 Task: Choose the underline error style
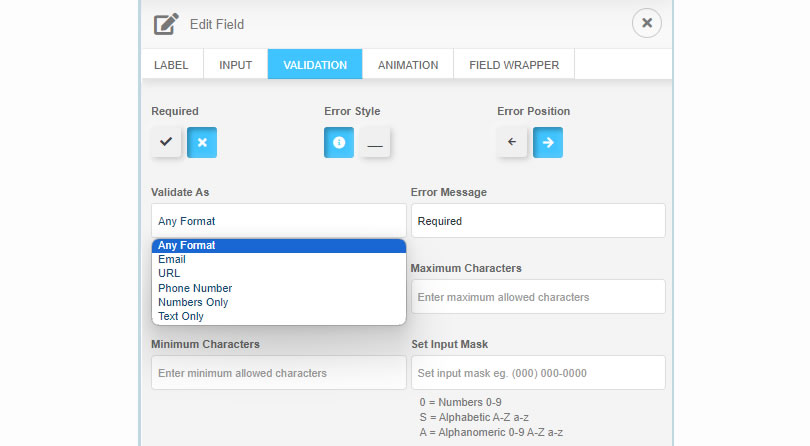375,142
